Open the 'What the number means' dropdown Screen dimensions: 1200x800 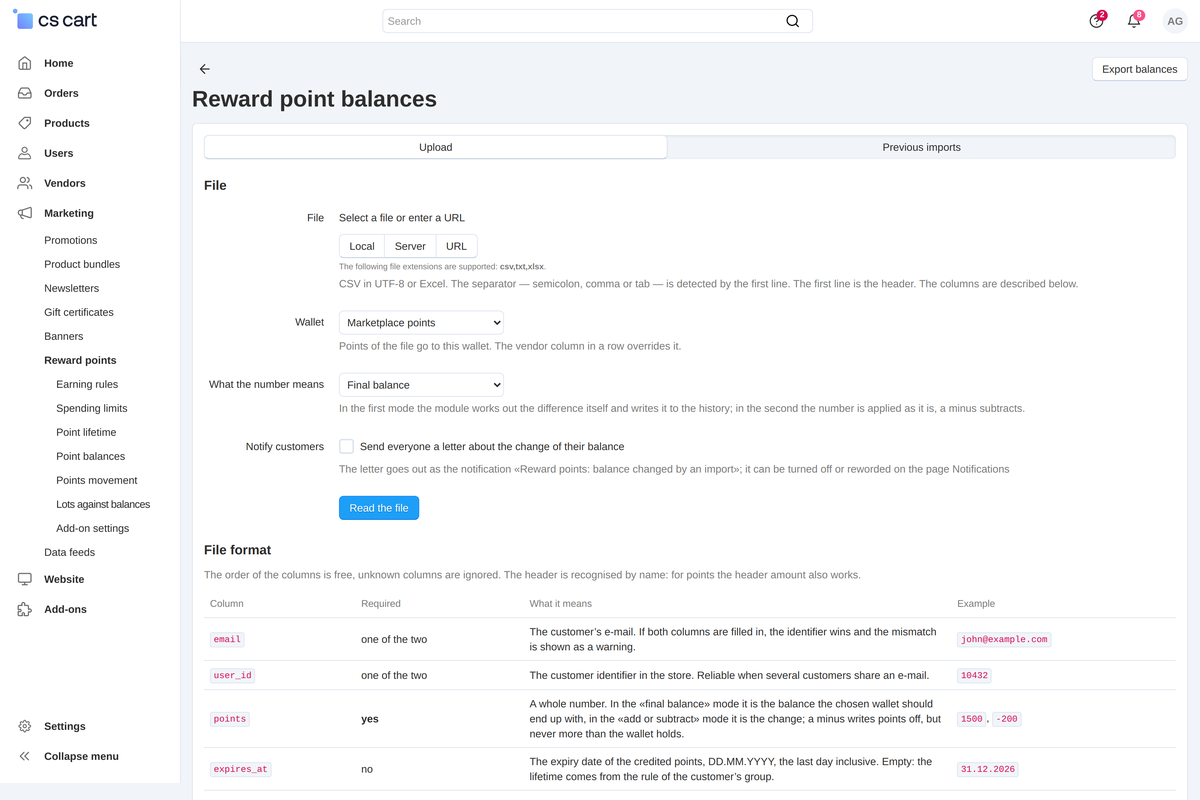click(x=421, y=384)
